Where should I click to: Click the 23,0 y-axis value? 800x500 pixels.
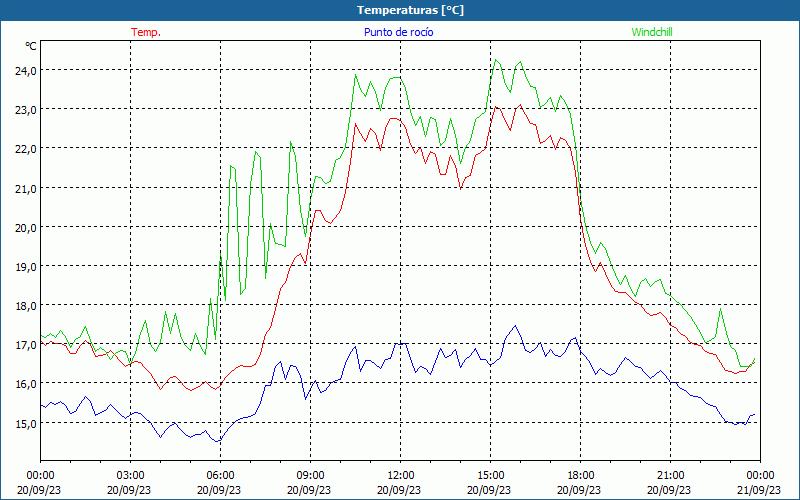click(25, 110)
